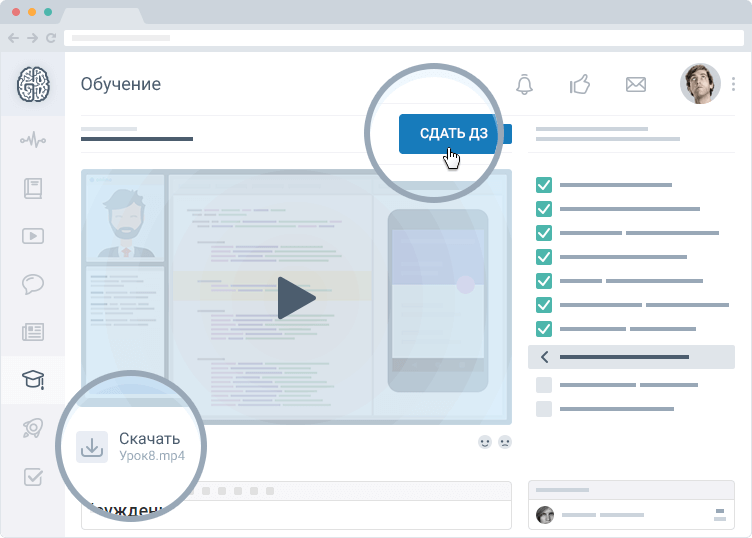Image resolution: width=752 pixels, height=538 pixels.
Task: Open the notifications bell icon
Action: pyautogui.click(x=524, y=85)
